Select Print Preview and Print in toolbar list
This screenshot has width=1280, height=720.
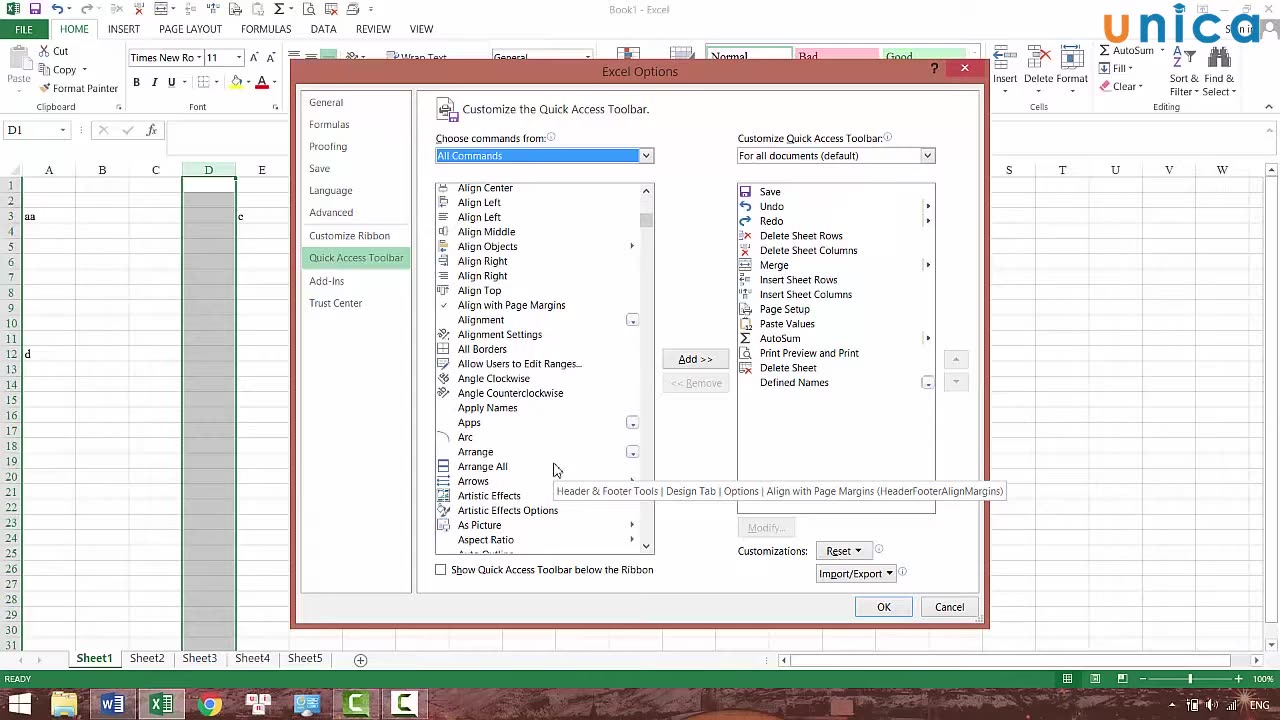(x=809, y=353)
